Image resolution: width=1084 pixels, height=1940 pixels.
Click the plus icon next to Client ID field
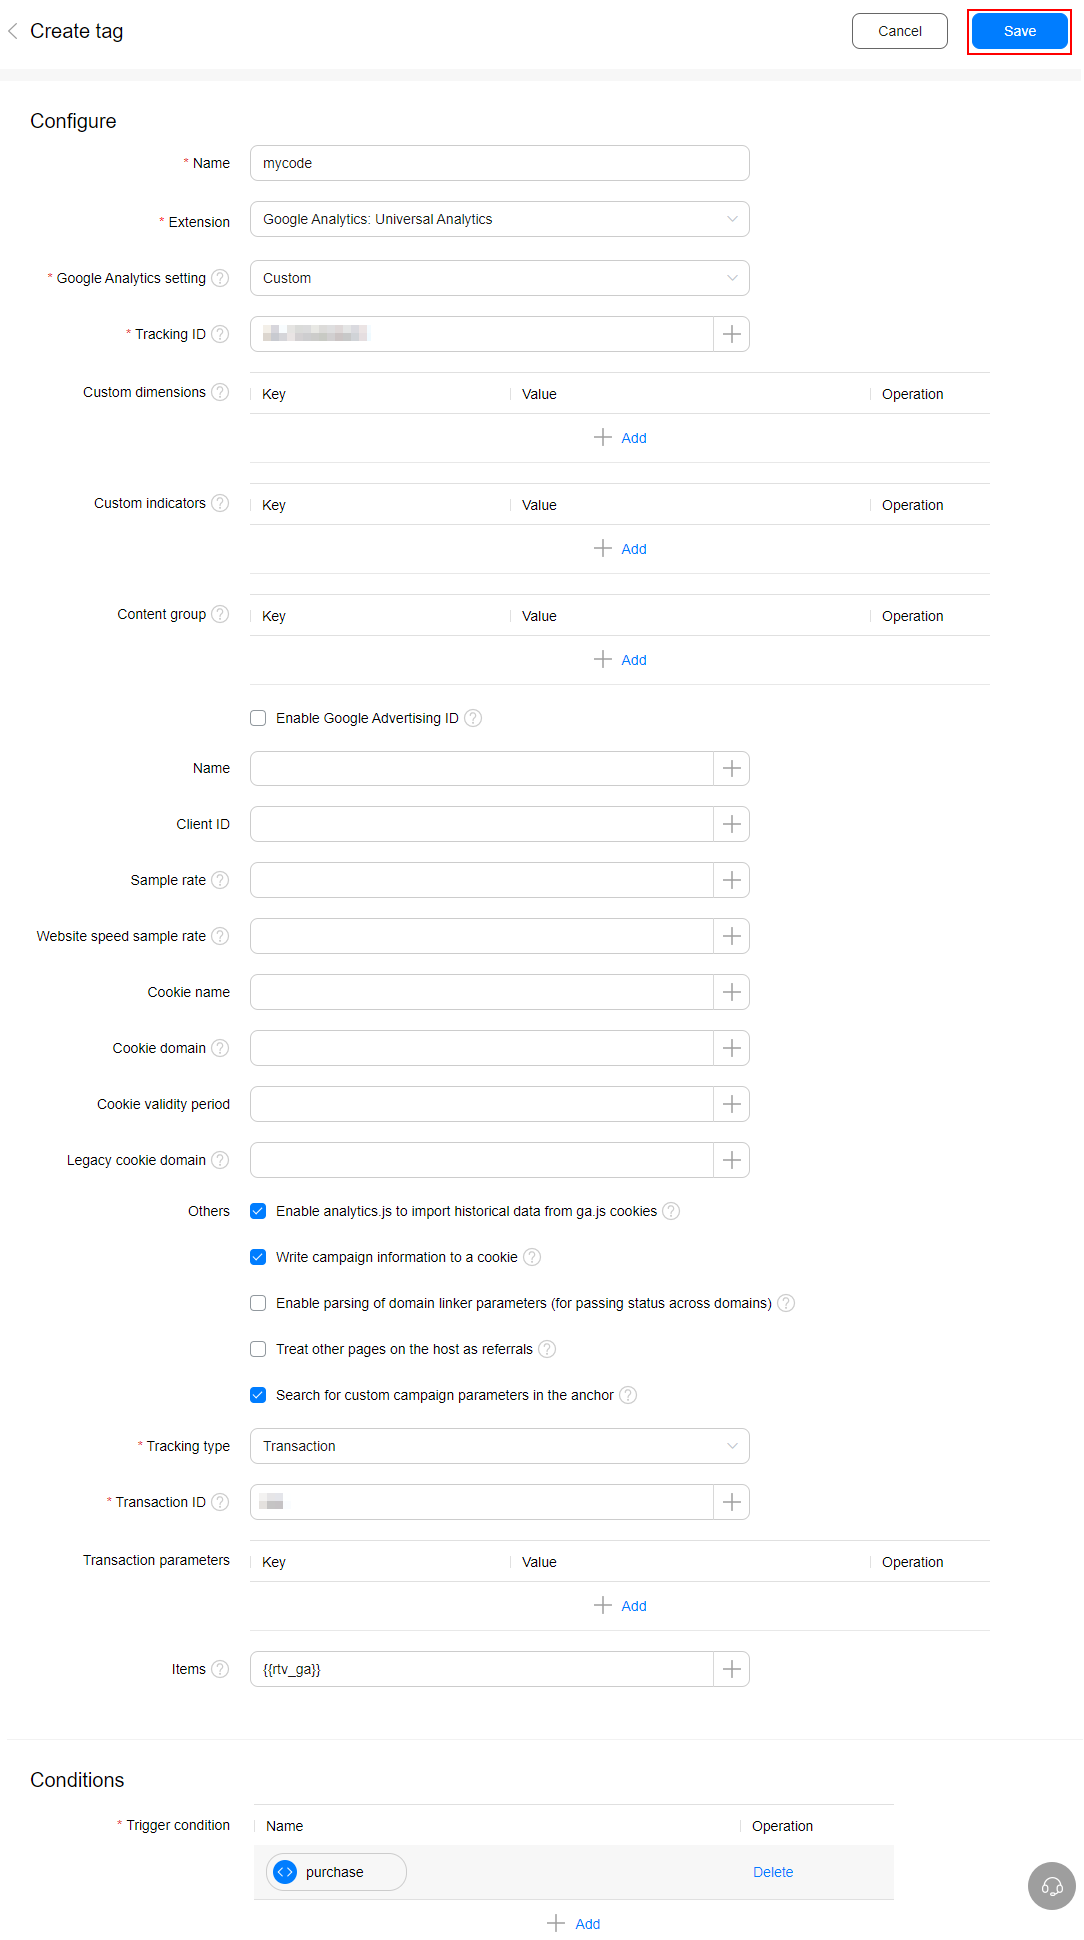[732, 824]
